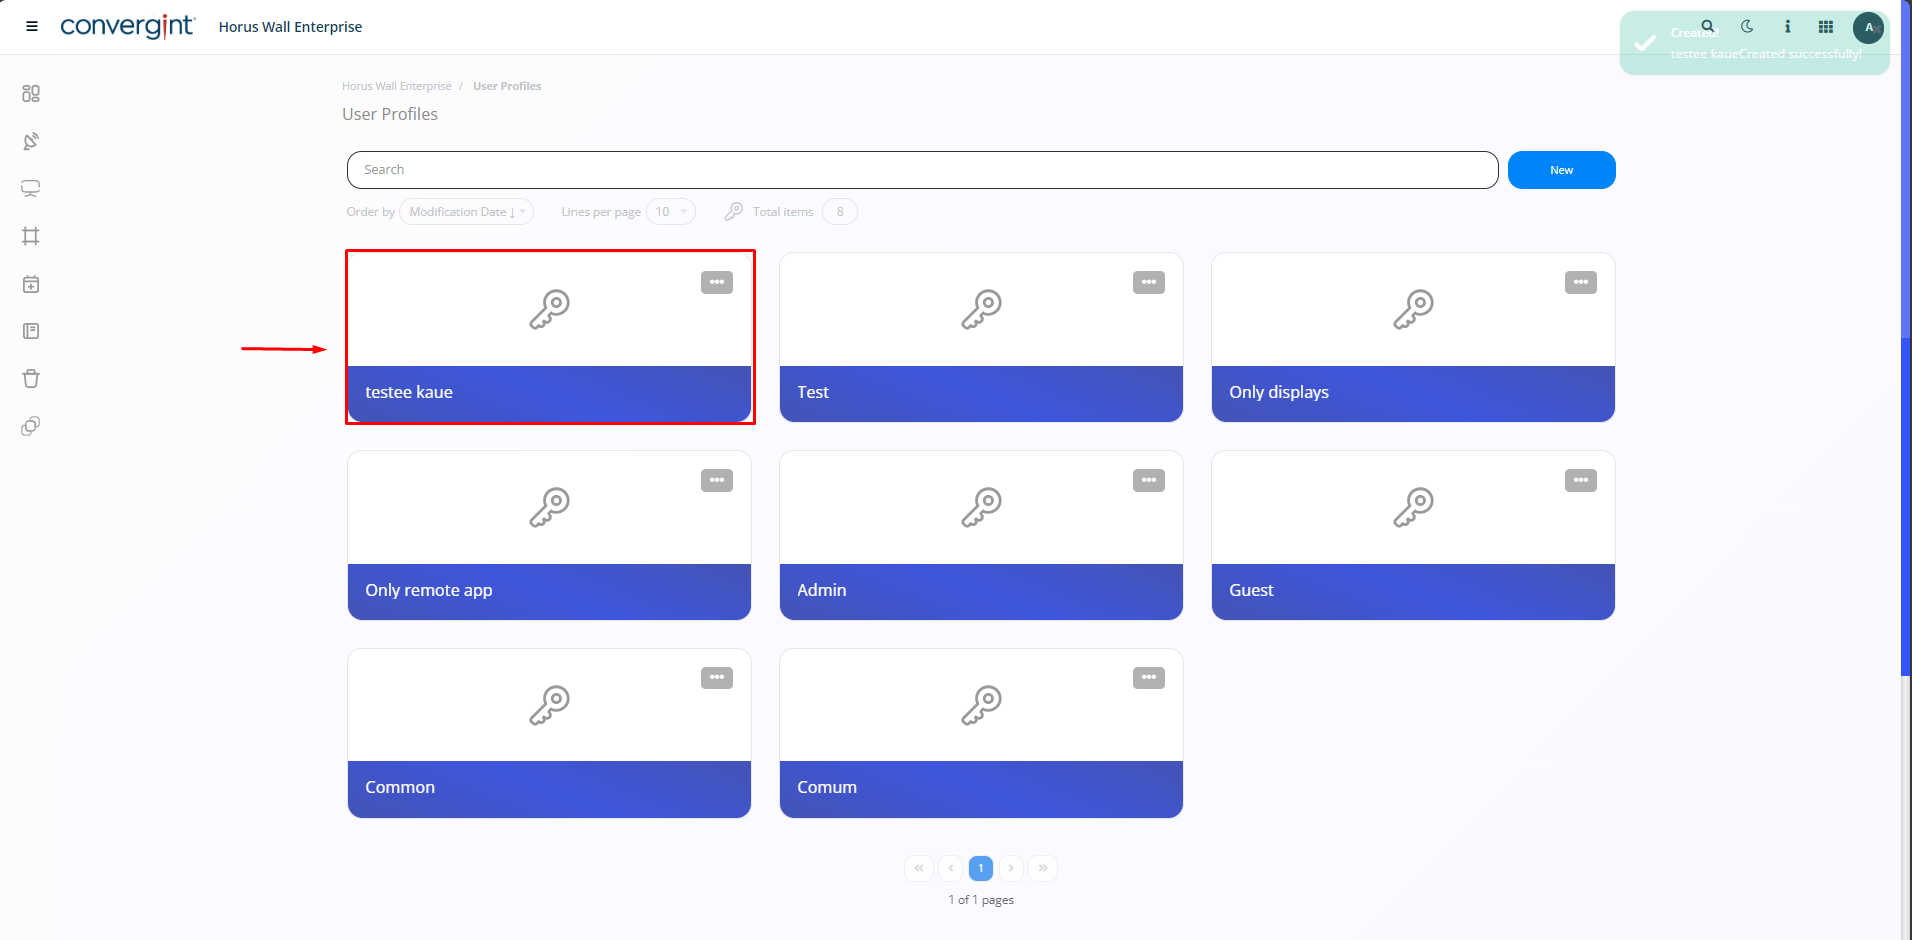This screenshot has width=1912, height=940.
Task: Open the dashboard icon in sidebar
Action: point(31,93)
